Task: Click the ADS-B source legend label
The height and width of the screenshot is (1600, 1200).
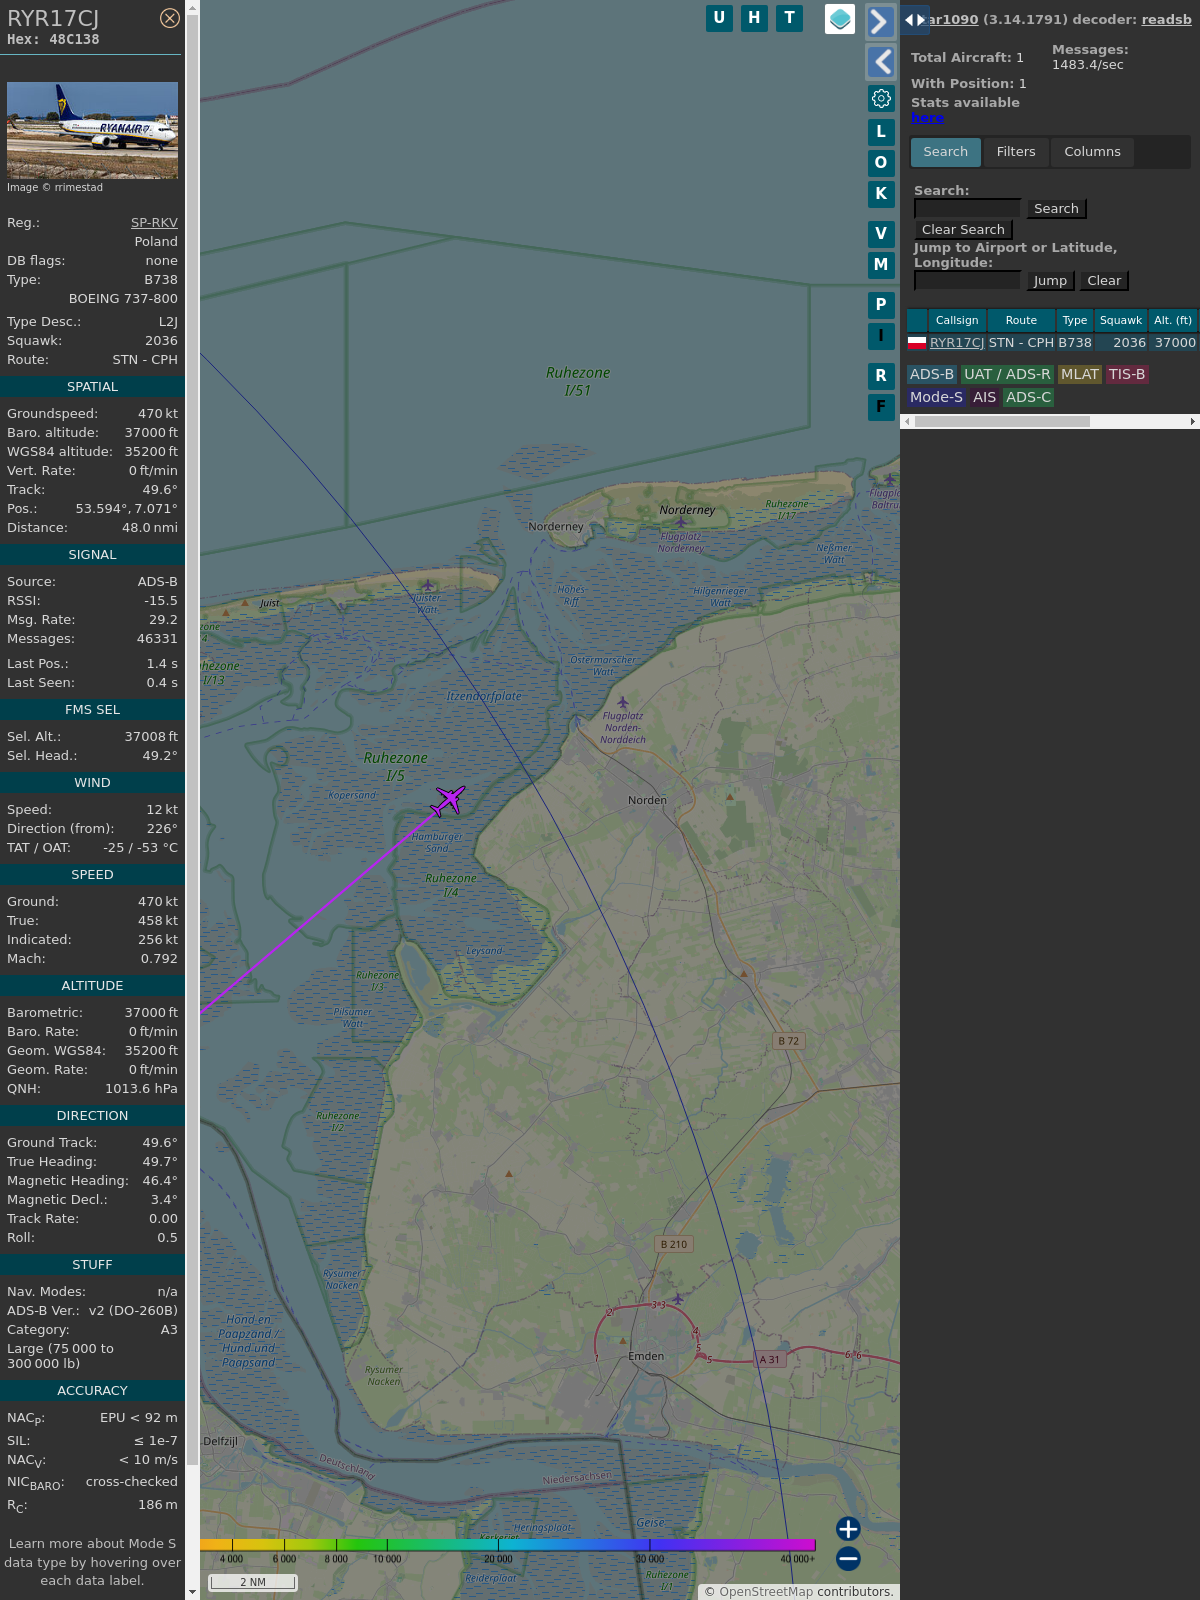Action: coord(932,374)
